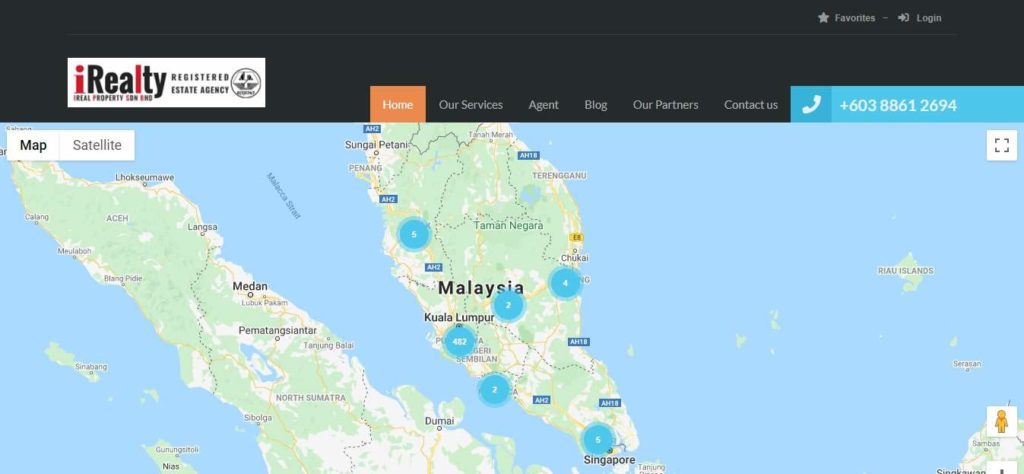The image size is (1024, 474).
Task: Click the Malaysia country label
Action: 481,287
